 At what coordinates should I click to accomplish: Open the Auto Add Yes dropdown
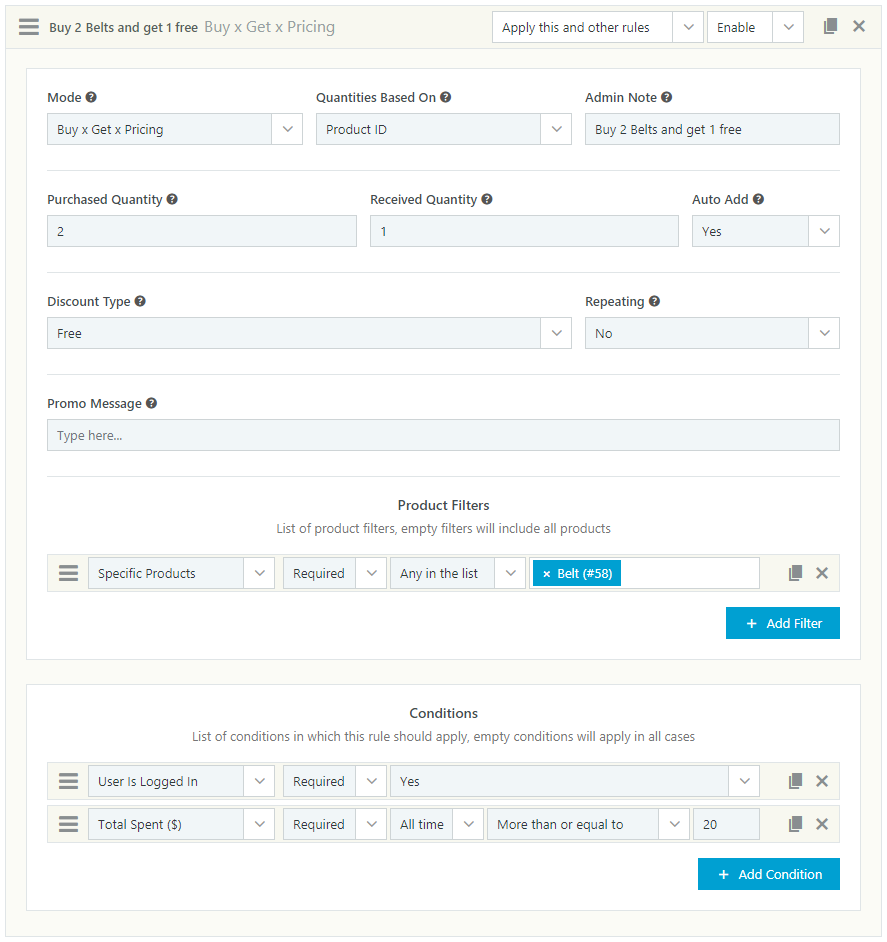(x=765, y=231)
